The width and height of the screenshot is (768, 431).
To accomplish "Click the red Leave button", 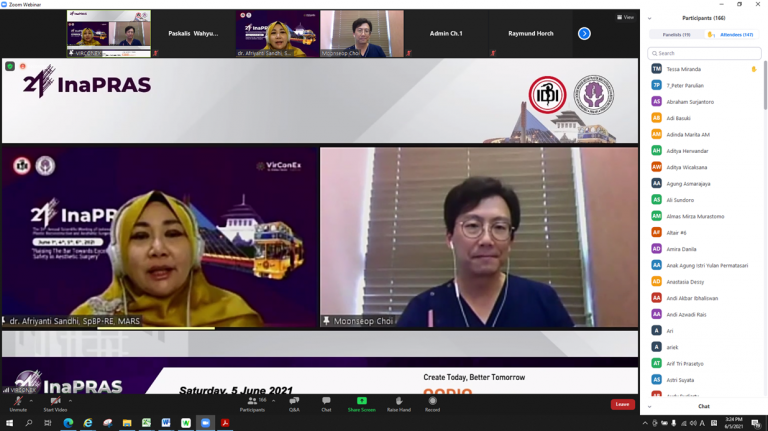I will click(x=622, y=404).
